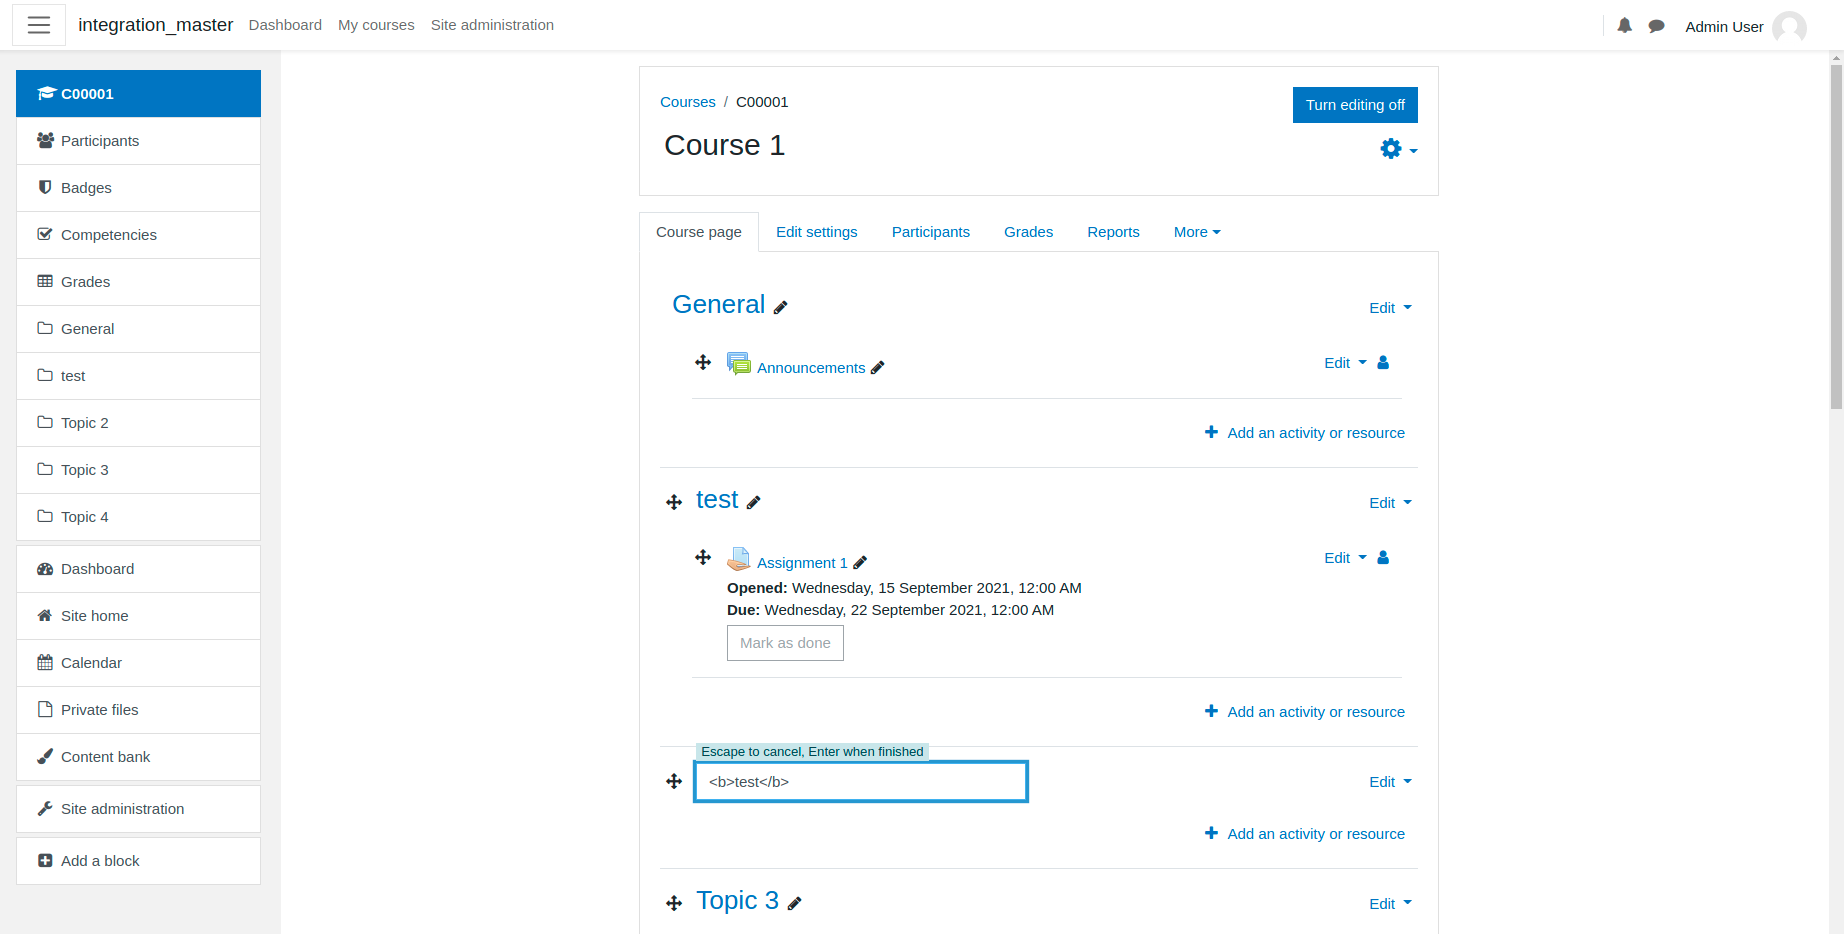Click plus icon of General's Add an activity
The image size is (1844, 934).
click(1211, 432)
